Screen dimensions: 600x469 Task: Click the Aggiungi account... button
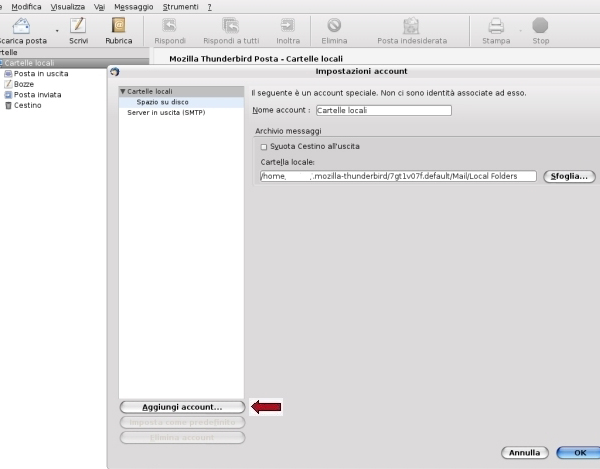point(182,407)
